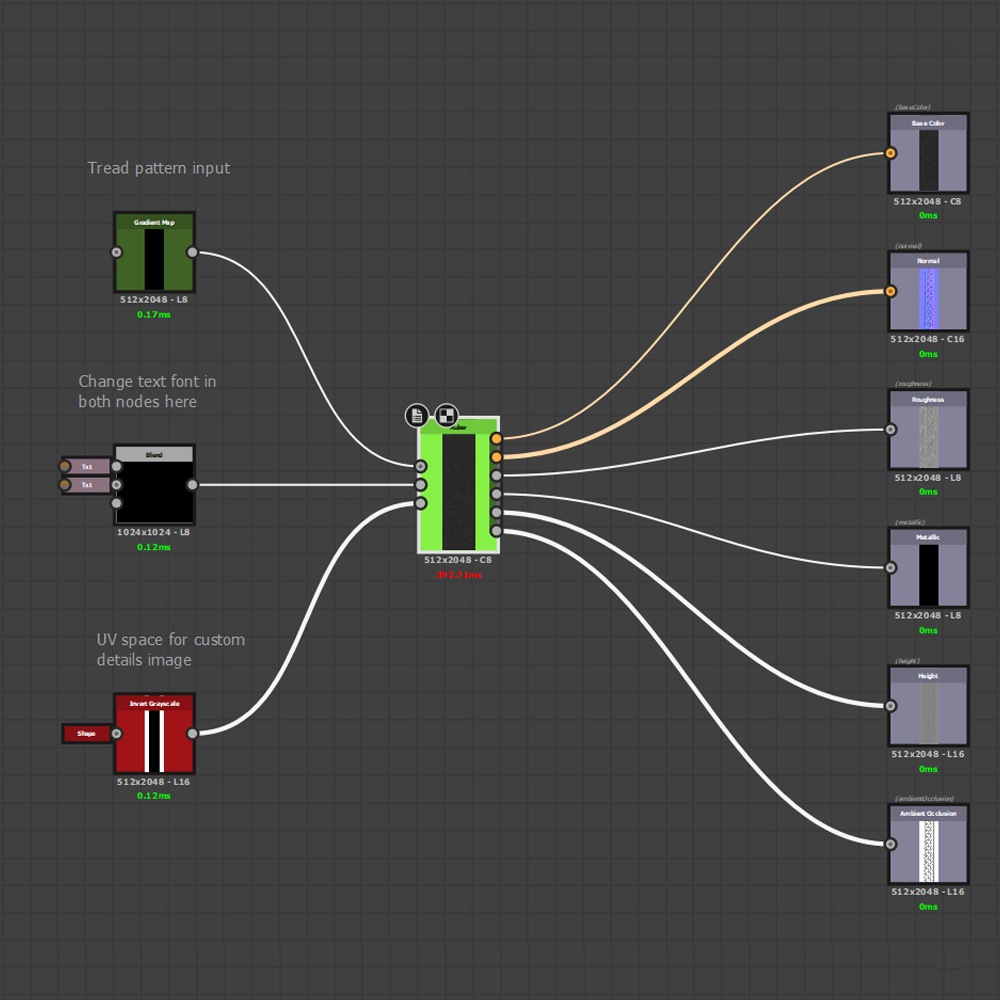This screenshot has width=1000, height=1000.
Task: Click the 0.12ms timing under Blend node
Action: point(154,547)
